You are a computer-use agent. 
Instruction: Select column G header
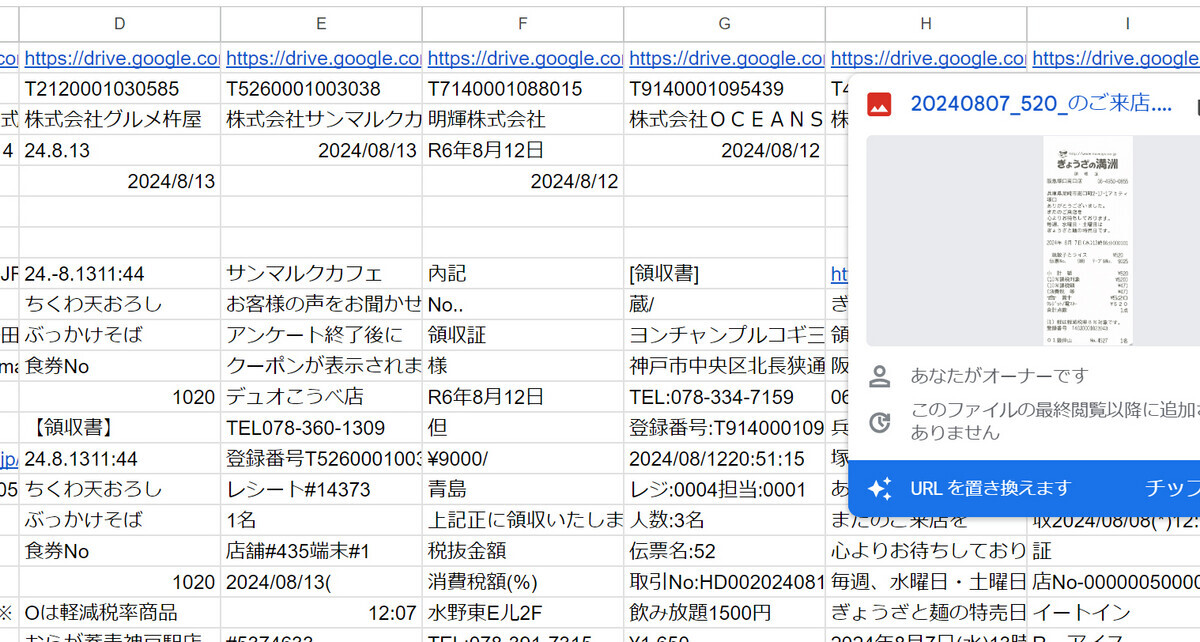tap(724, 23)
